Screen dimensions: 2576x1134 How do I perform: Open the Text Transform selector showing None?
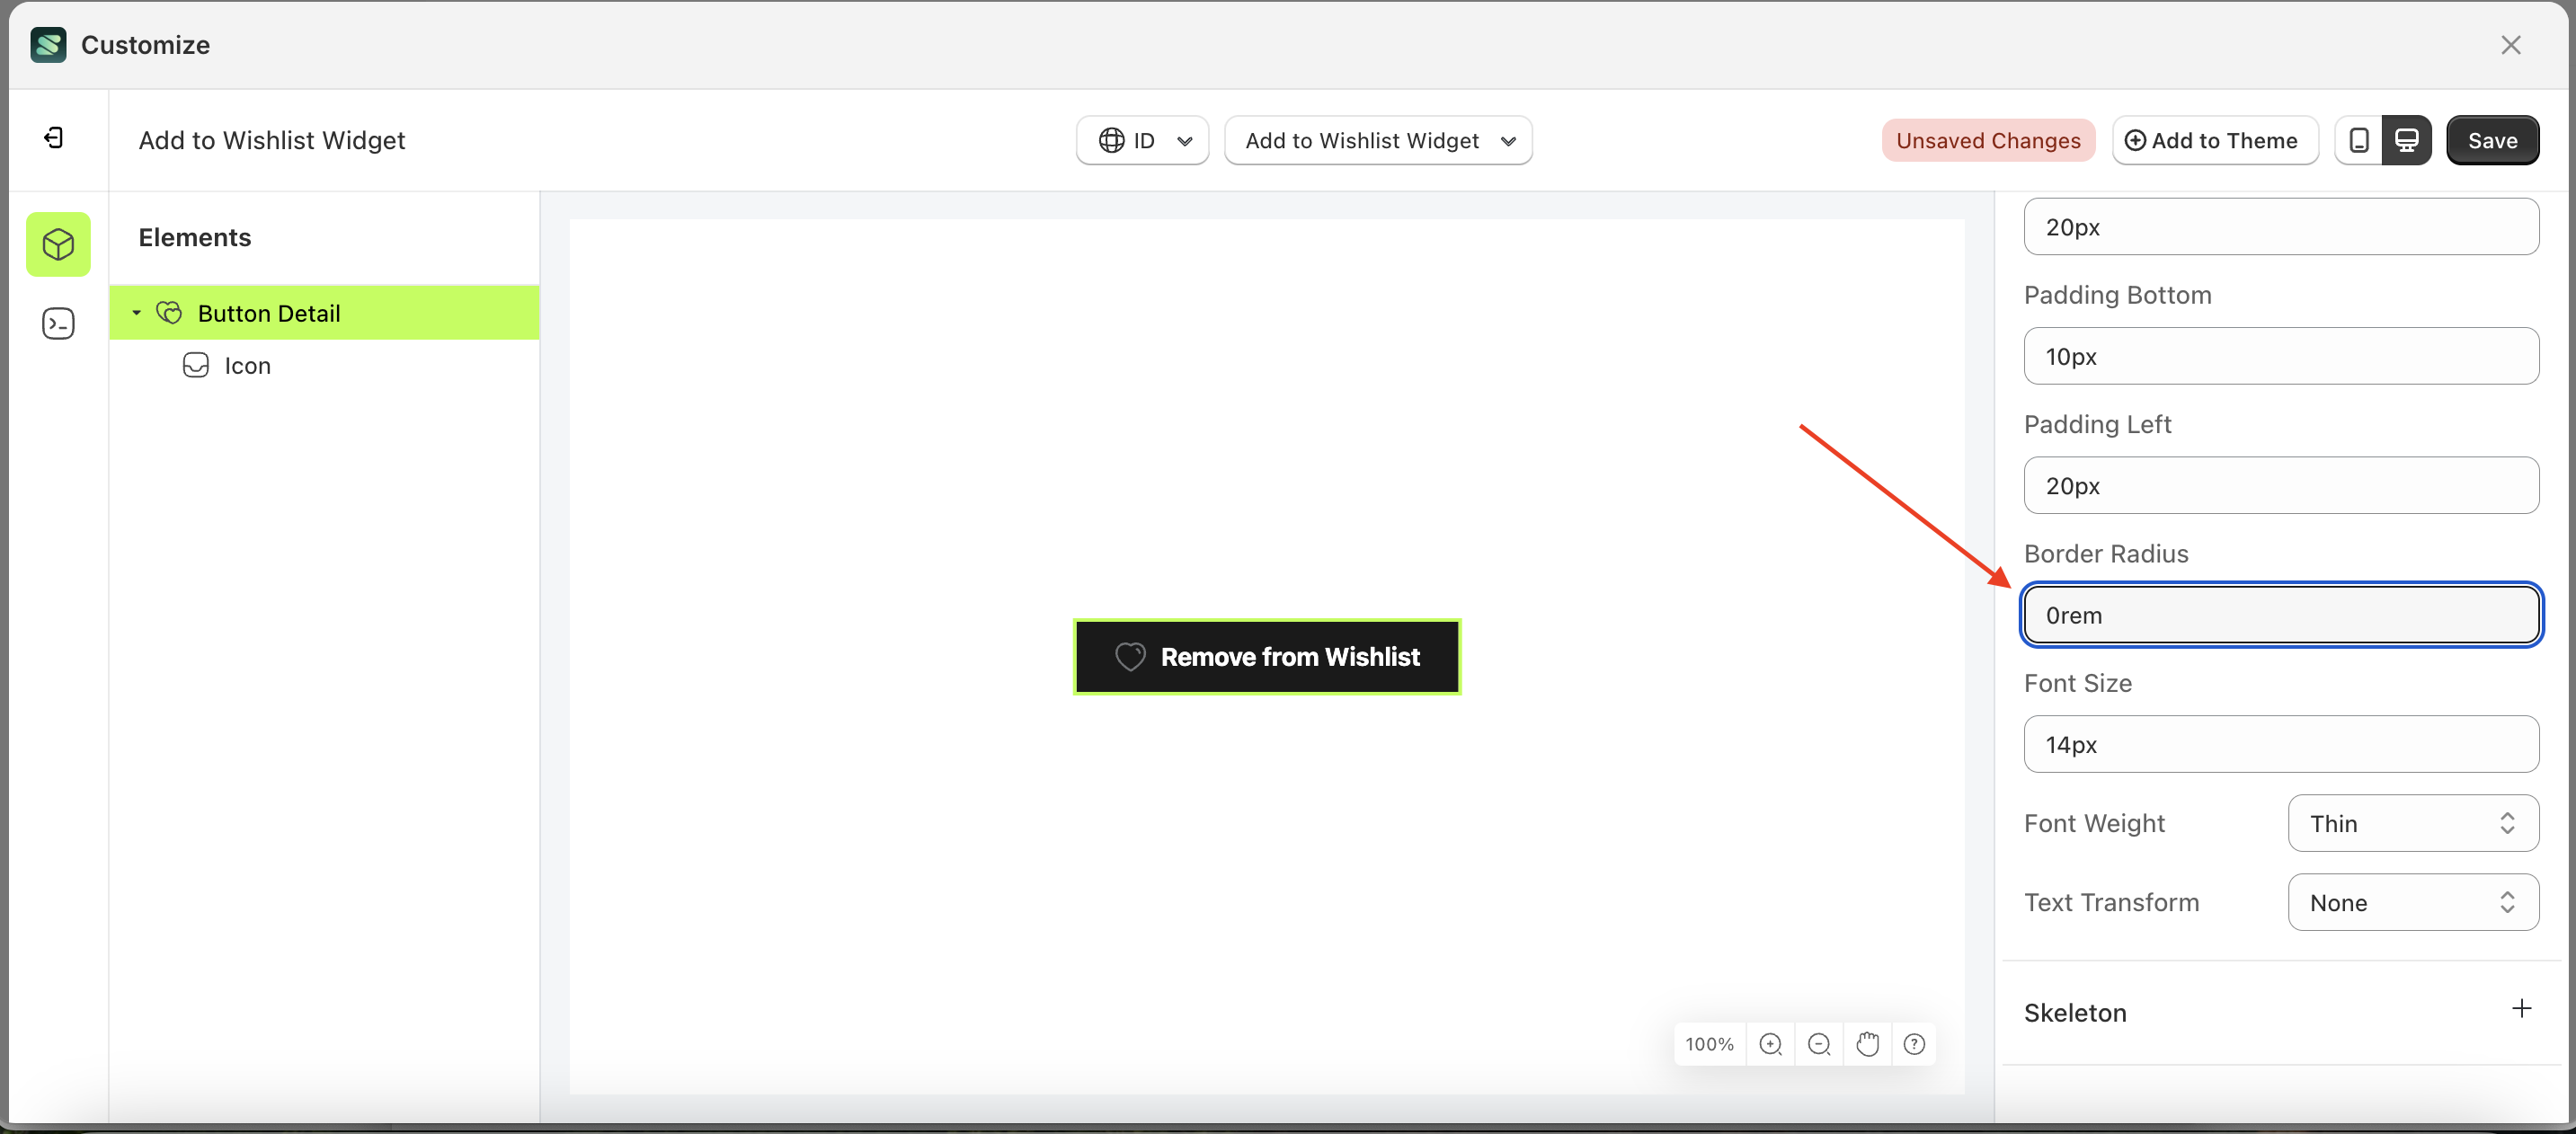click(x=2412, y=902)
